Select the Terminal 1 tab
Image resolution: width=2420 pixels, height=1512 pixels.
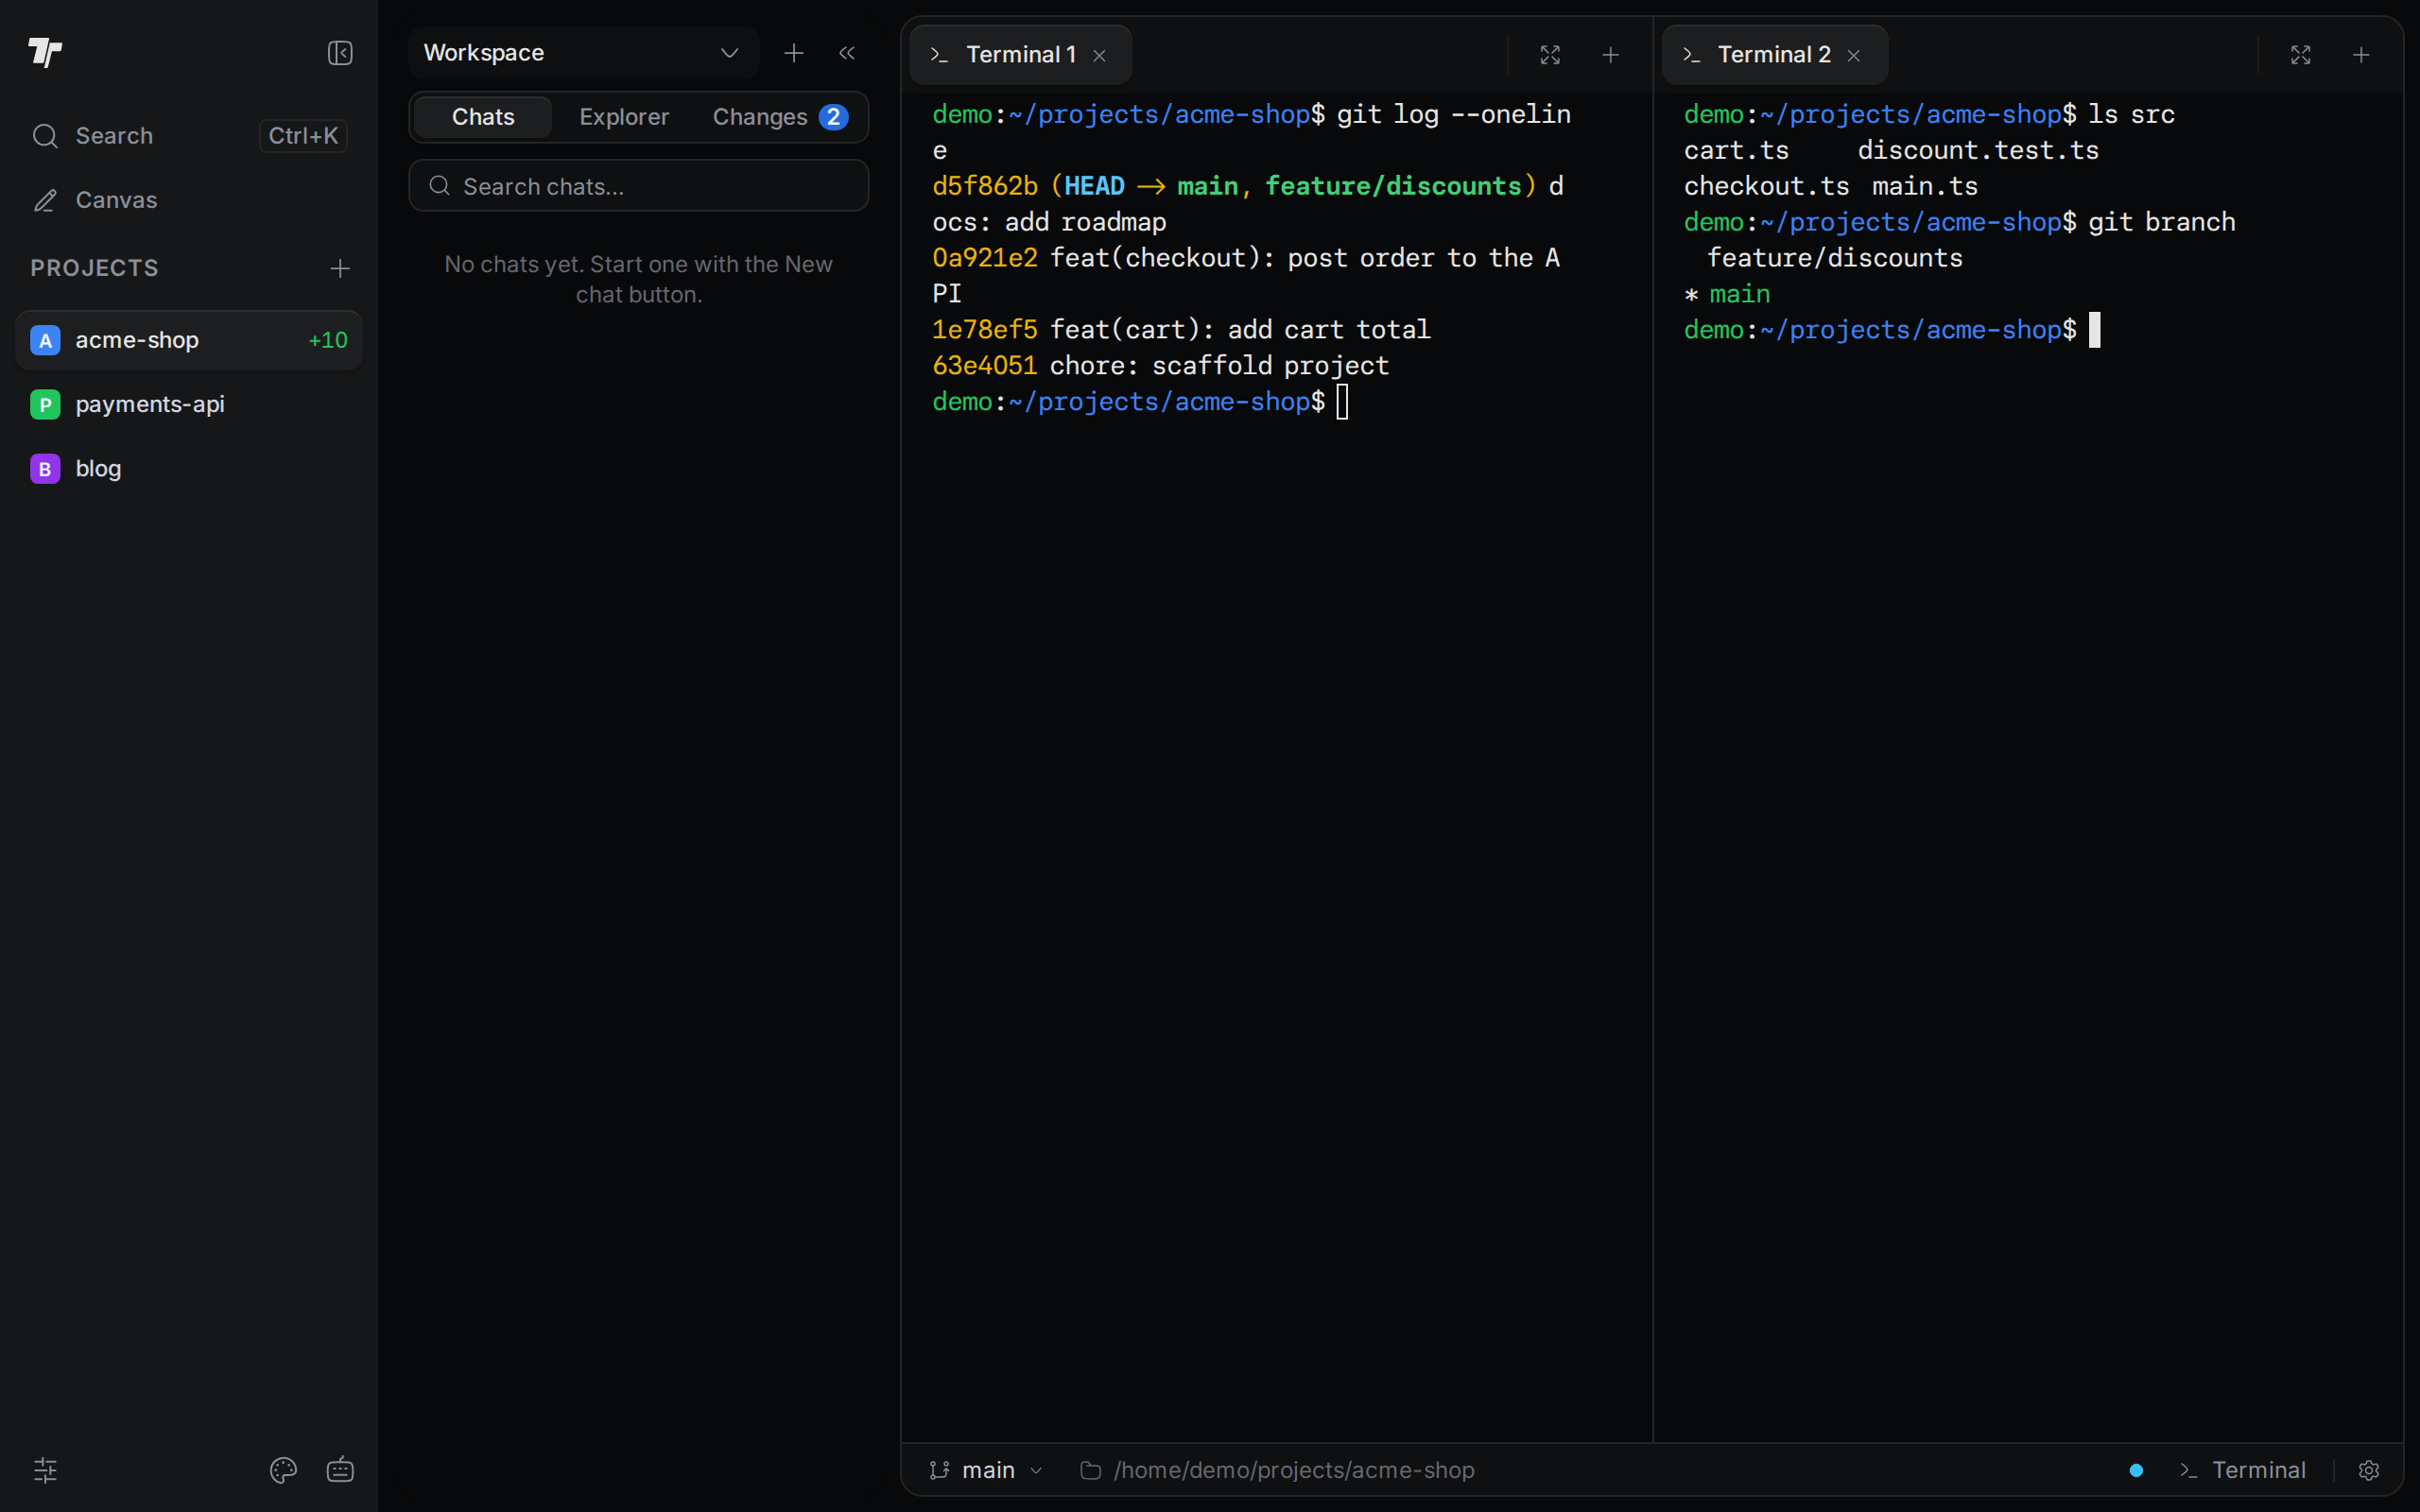1020,55
